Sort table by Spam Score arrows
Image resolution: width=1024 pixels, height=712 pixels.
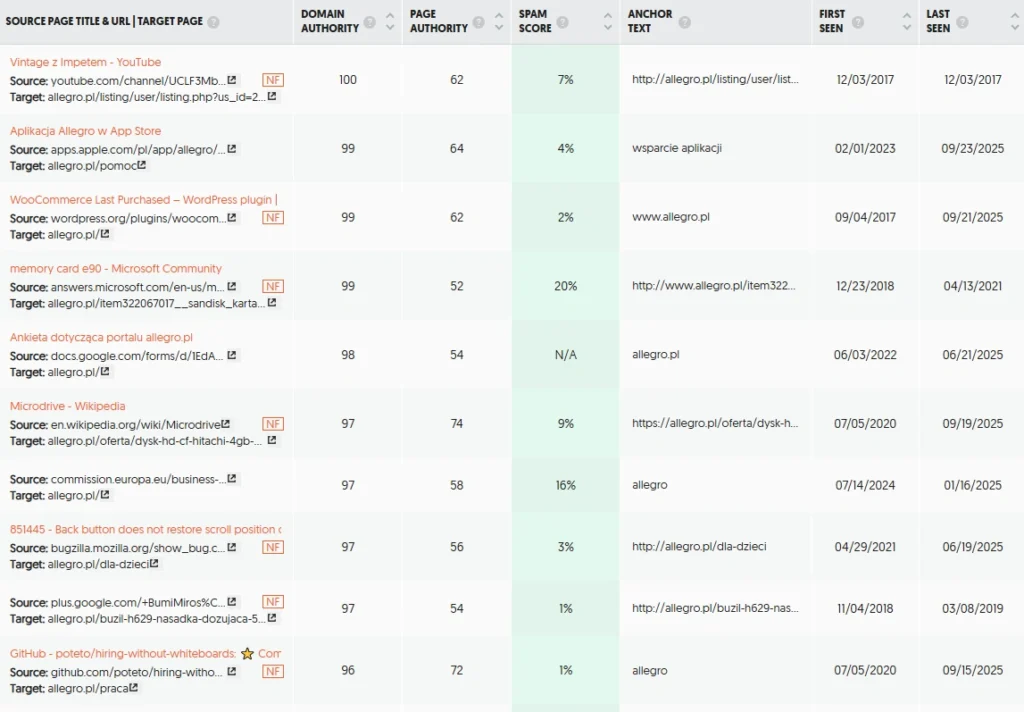tap(606, 22)
